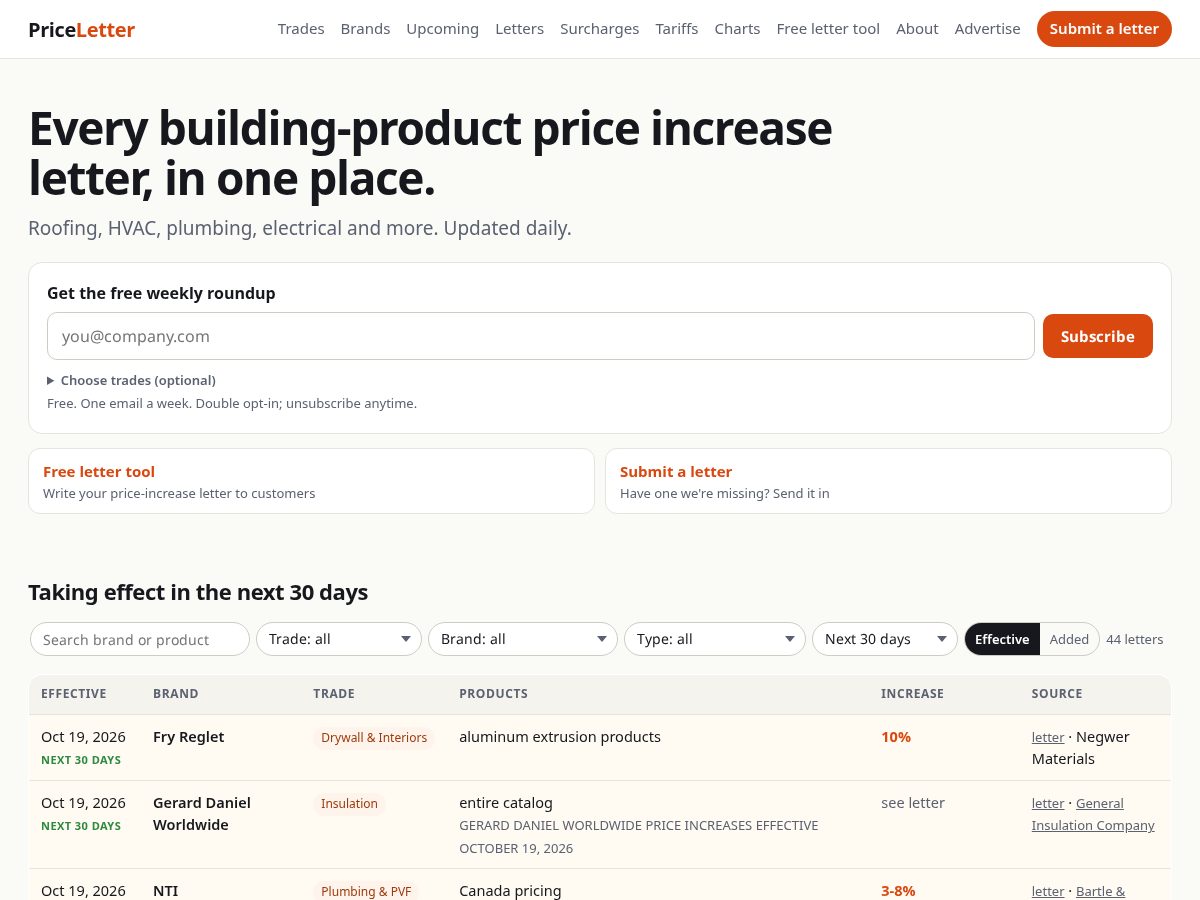The height and width of the screenshot is (900, 1200).
Task: Open the PriceLetter home logo
Action: [x=81, y=29]
